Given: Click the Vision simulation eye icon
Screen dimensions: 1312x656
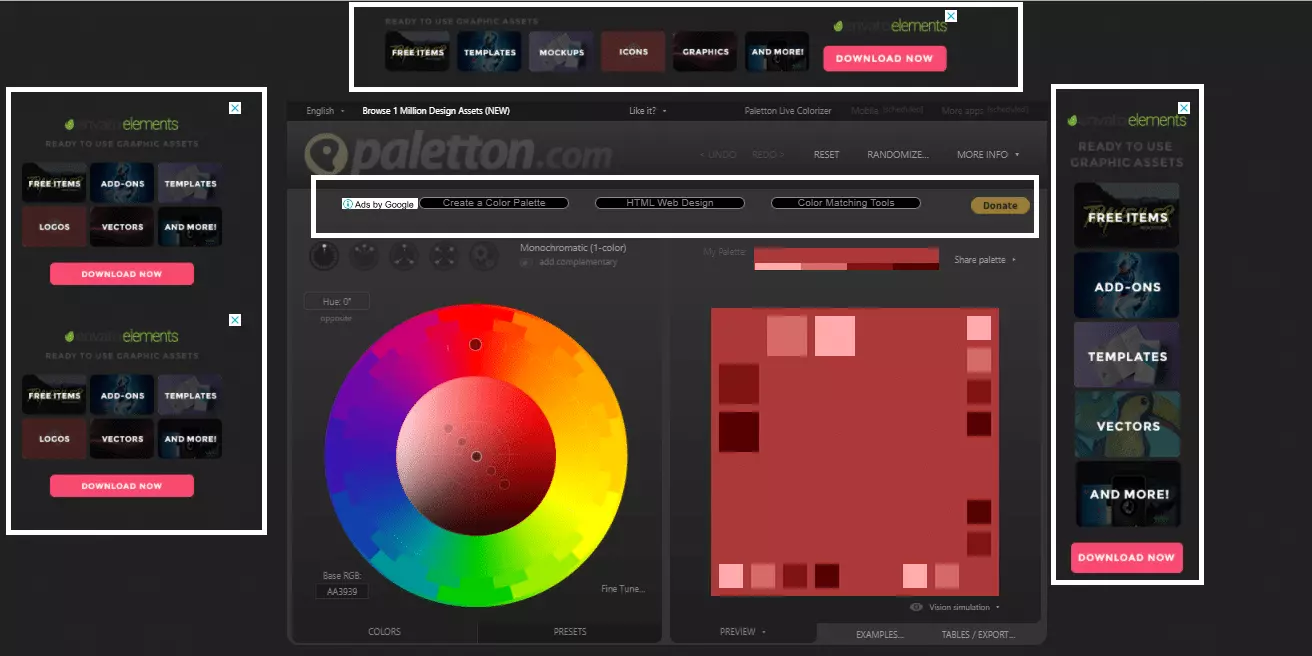Looking at the screenshot, I should coord(916,607).
